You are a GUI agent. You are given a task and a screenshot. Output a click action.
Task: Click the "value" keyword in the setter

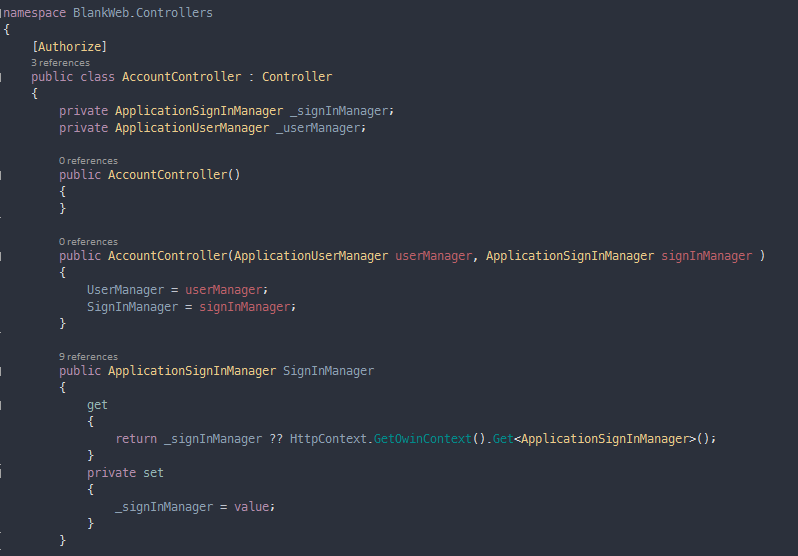251,507
